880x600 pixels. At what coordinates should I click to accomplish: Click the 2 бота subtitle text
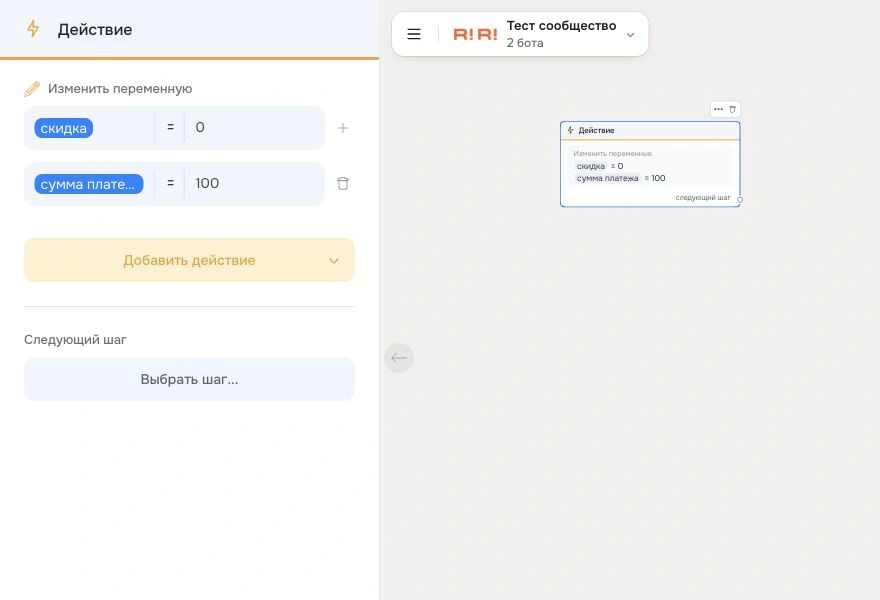pos(525,43)
